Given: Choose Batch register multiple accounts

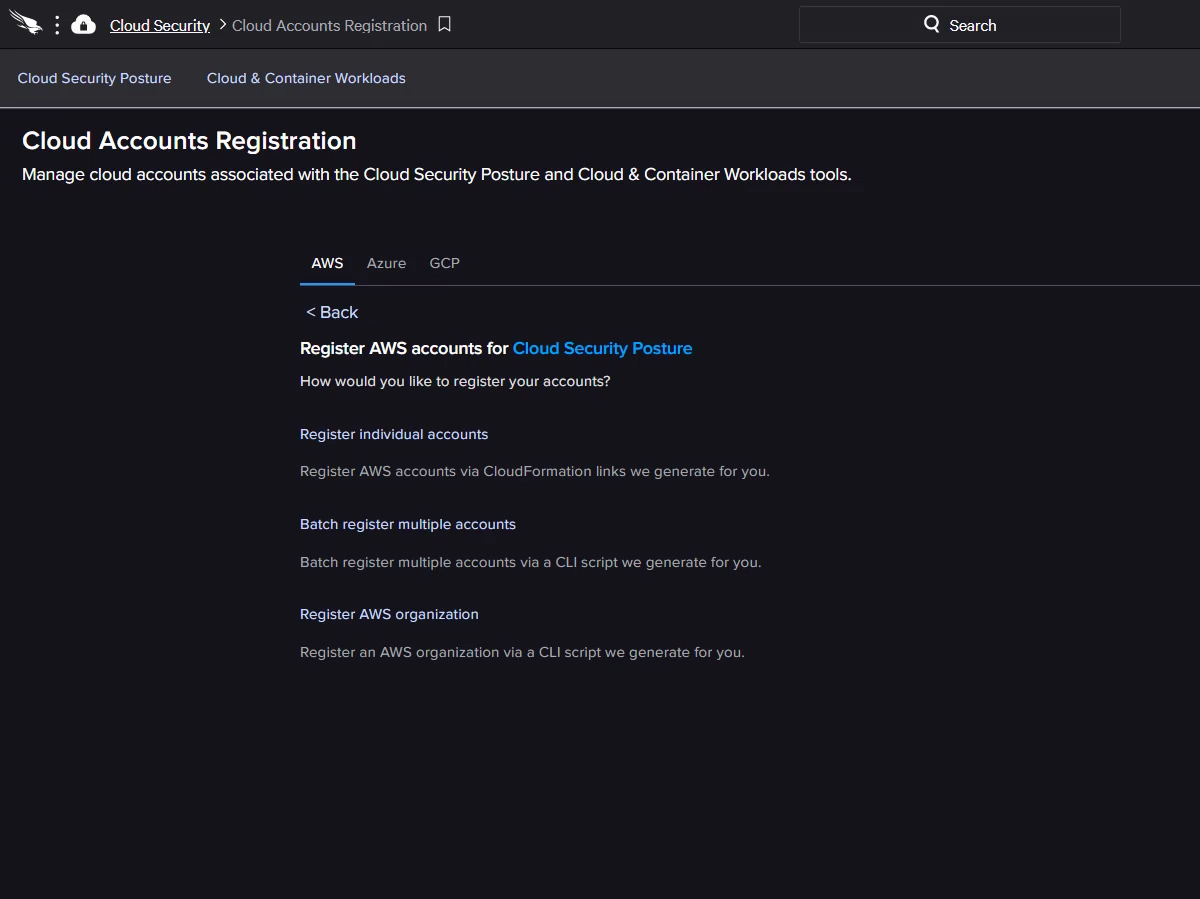Looking at the screenshot, I should click(408, 525).
